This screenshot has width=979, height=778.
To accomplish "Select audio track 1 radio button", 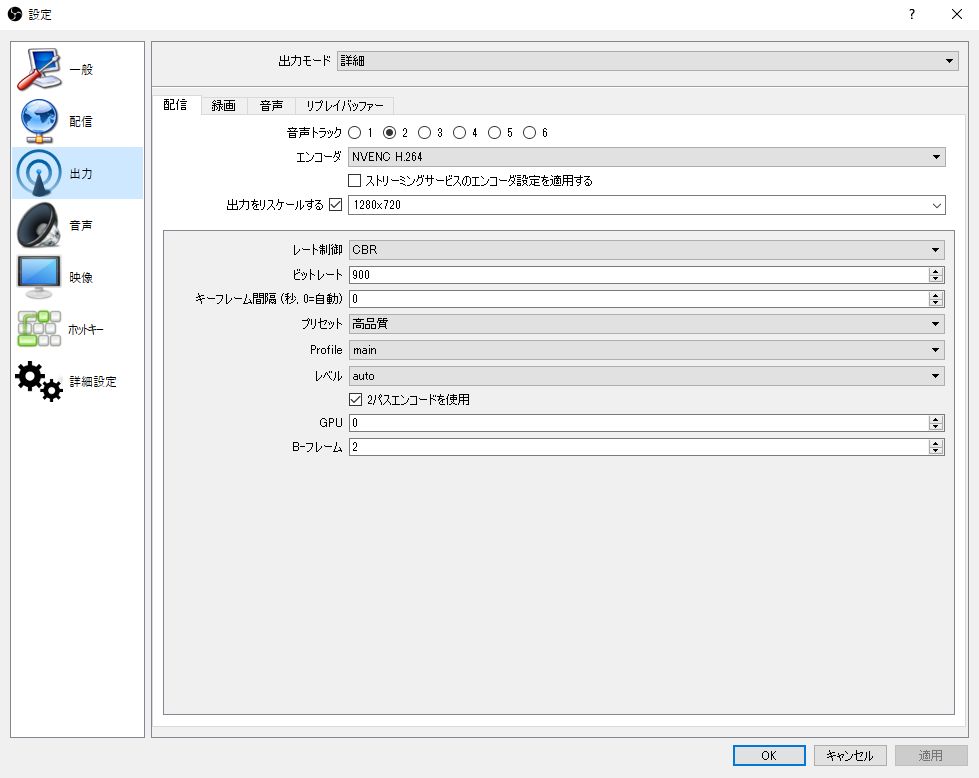I will point(355,132).
